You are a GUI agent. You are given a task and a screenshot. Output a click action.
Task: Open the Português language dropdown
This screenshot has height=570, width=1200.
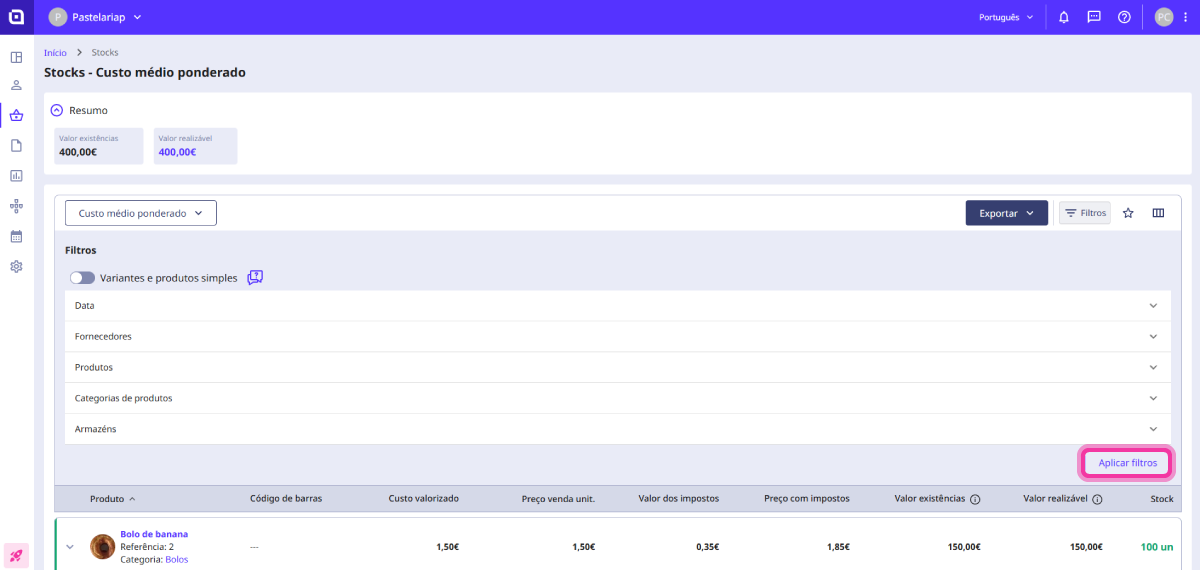[x=1006, y=17]
